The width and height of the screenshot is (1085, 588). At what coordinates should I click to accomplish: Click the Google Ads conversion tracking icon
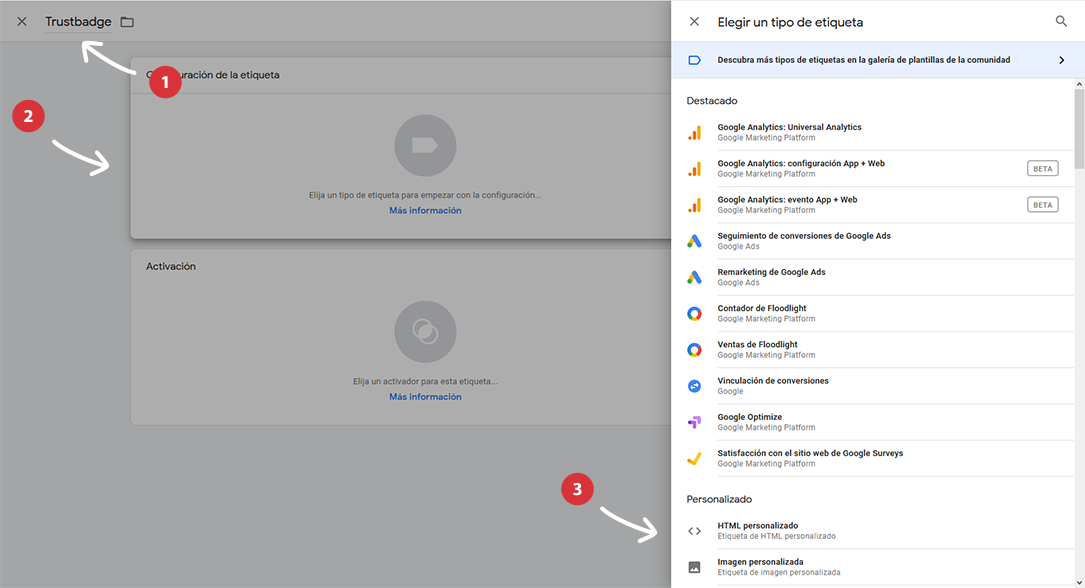coord(694,241)
